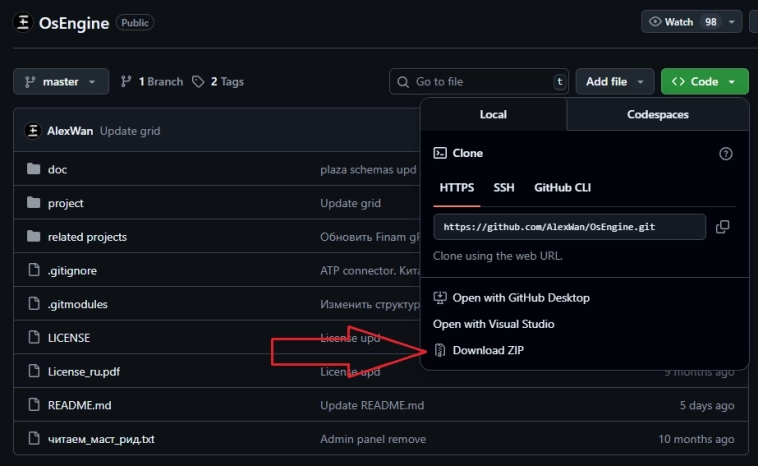Open the related projects folder

coord(87,237)
